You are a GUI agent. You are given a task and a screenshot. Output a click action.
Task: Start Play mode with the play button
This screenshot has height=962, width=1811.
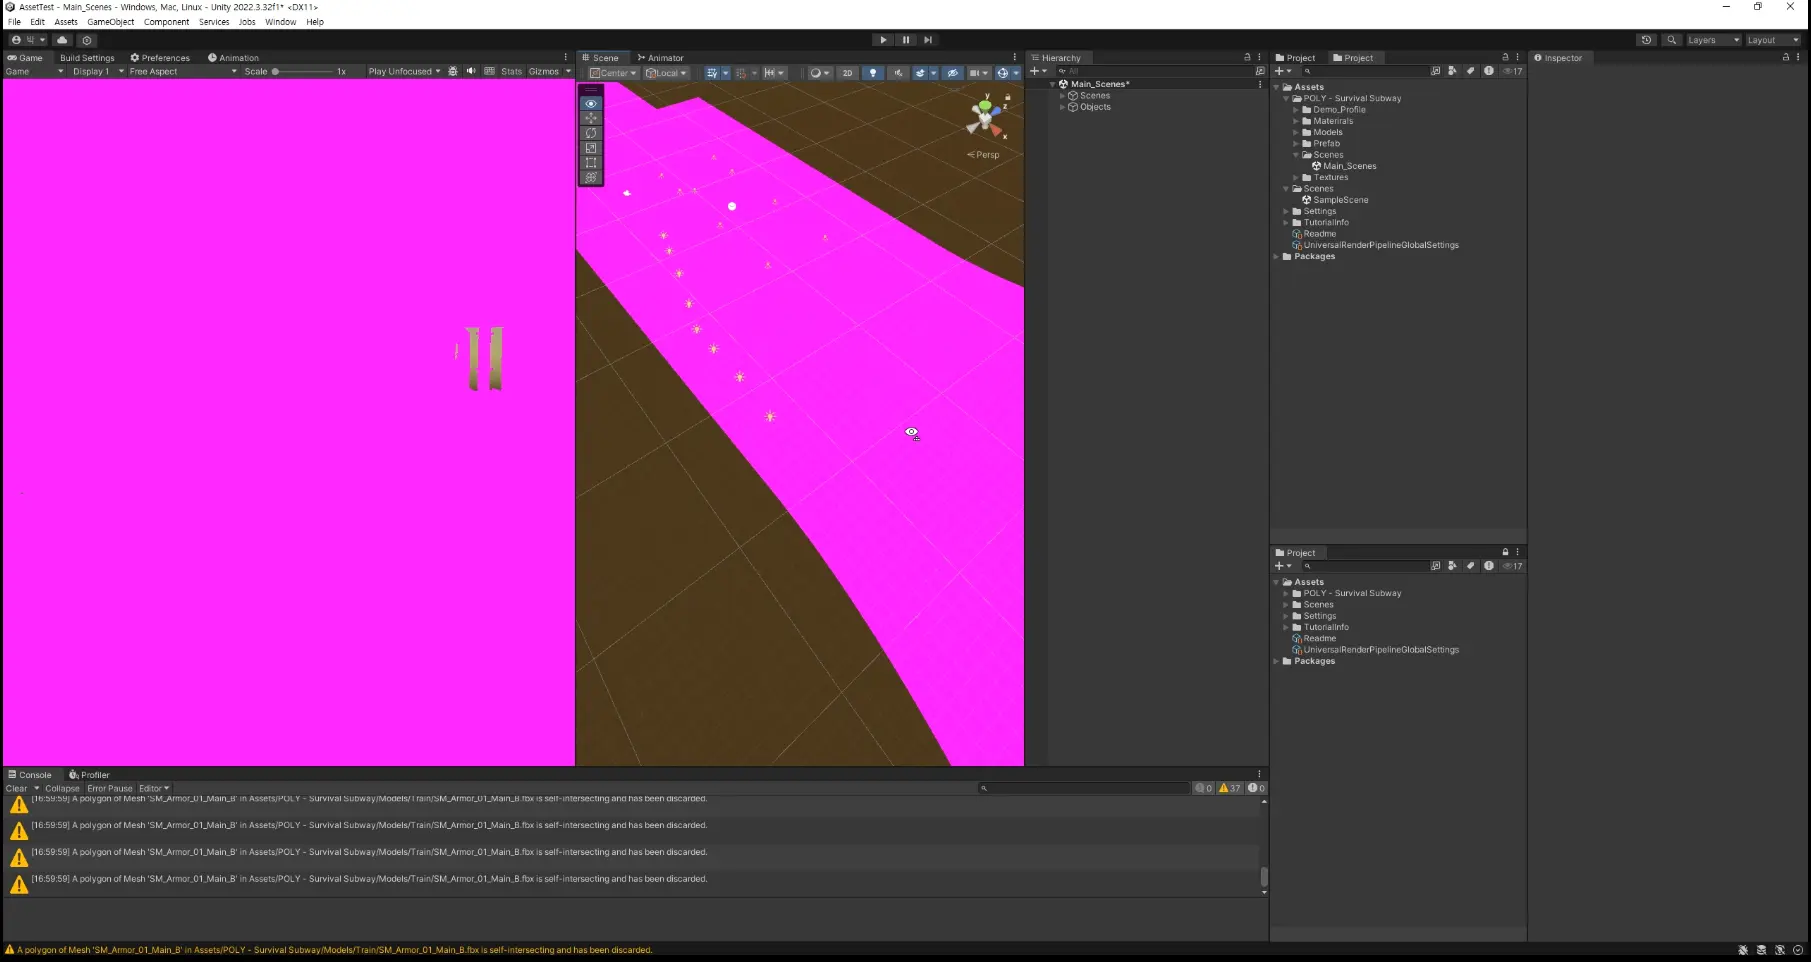coord(883,40)
